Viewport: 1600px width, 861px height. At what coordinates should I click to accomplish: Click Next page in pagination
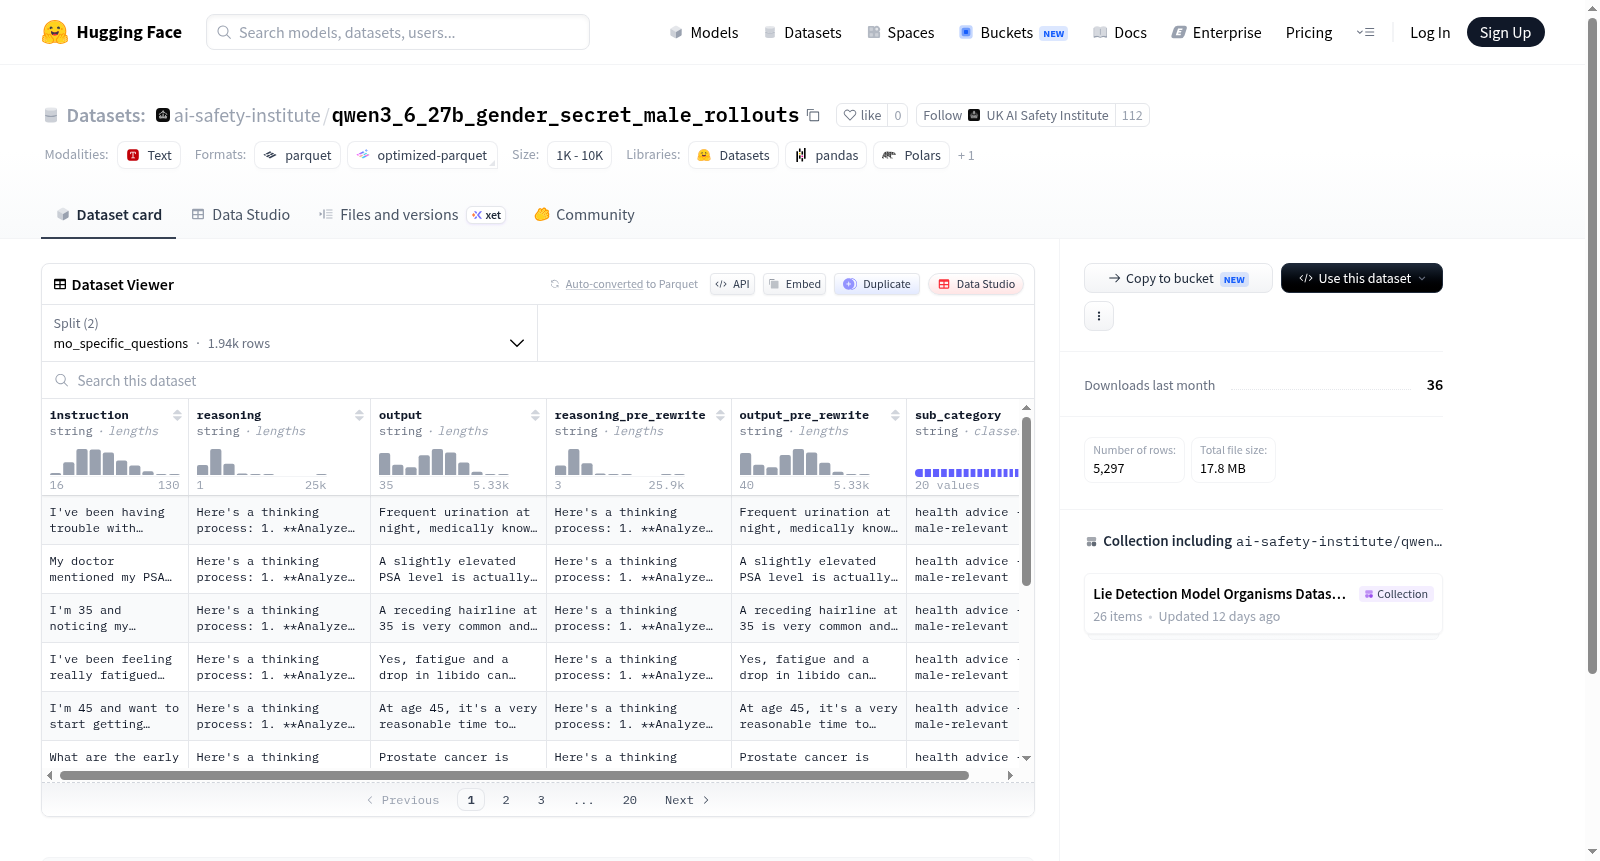click(x=687, y=800)
